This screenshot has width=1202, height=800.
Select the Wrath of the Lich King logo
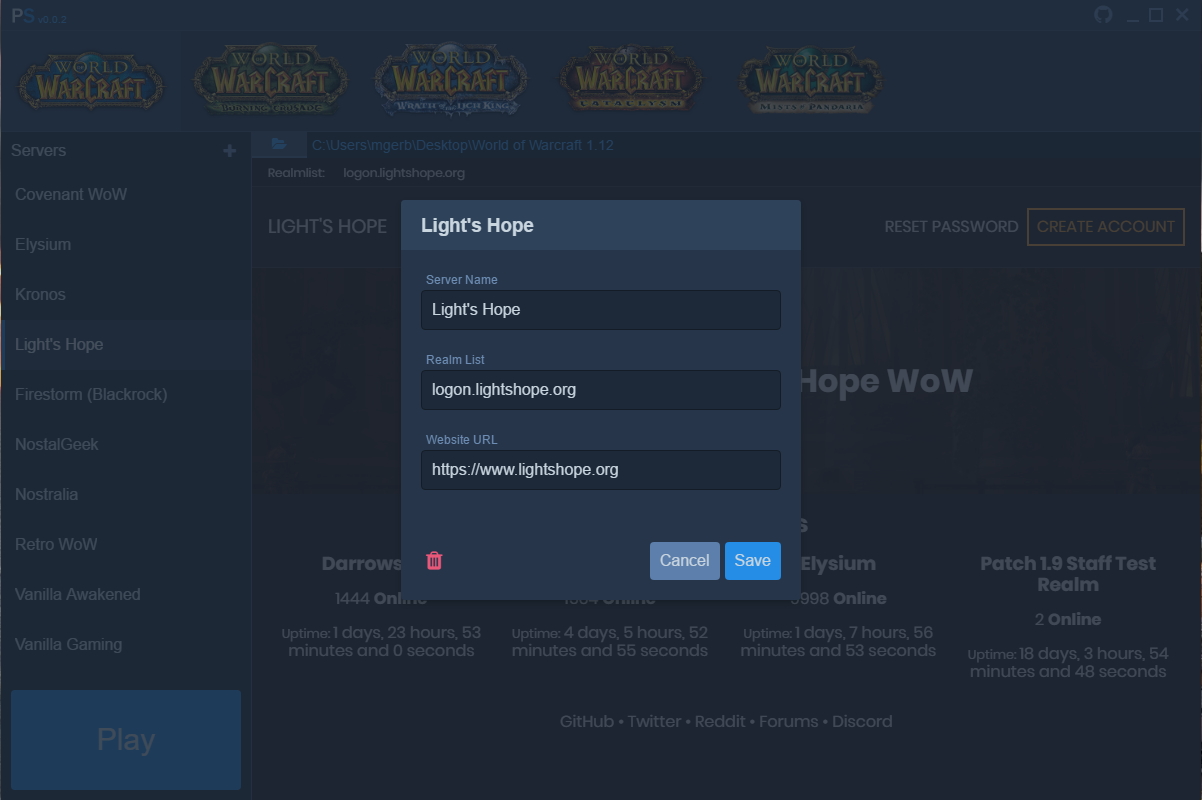(x=451, y=80)
